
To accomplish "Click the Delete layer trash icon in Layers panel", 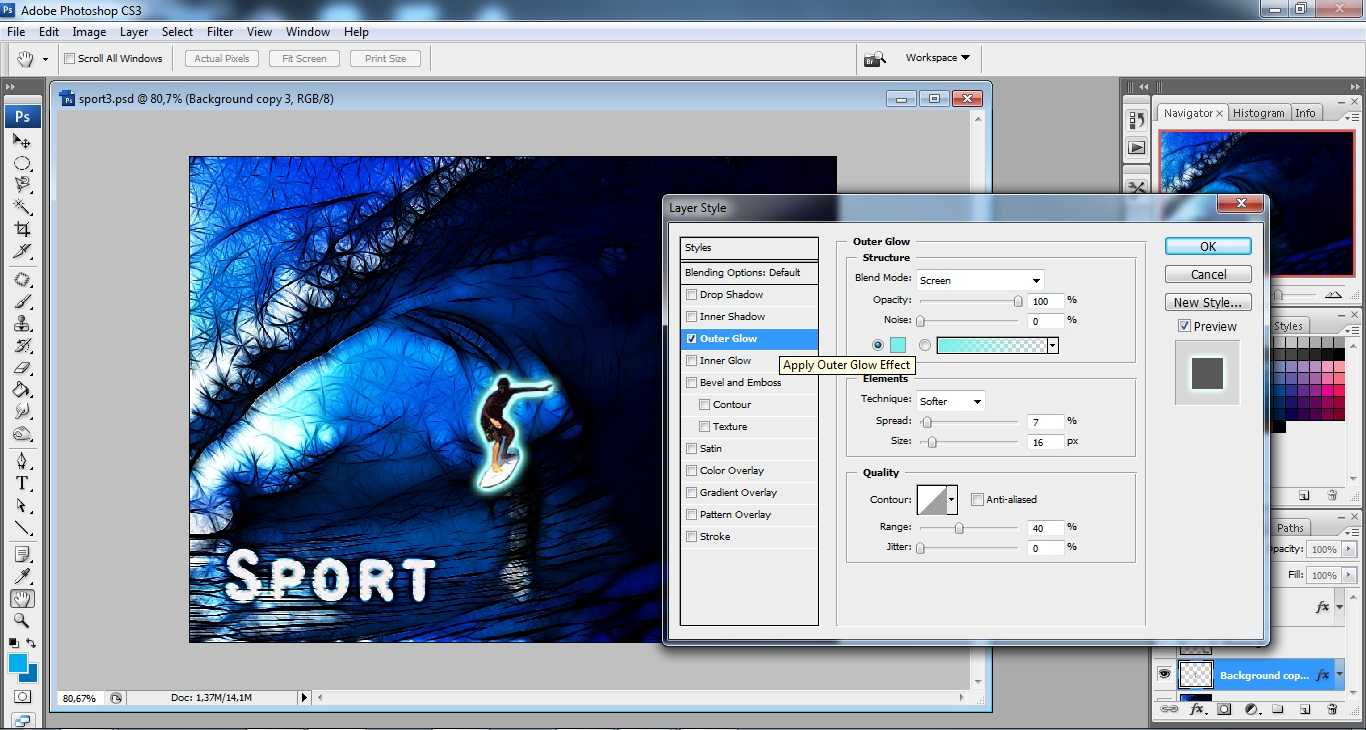I will pos(1331,709).
